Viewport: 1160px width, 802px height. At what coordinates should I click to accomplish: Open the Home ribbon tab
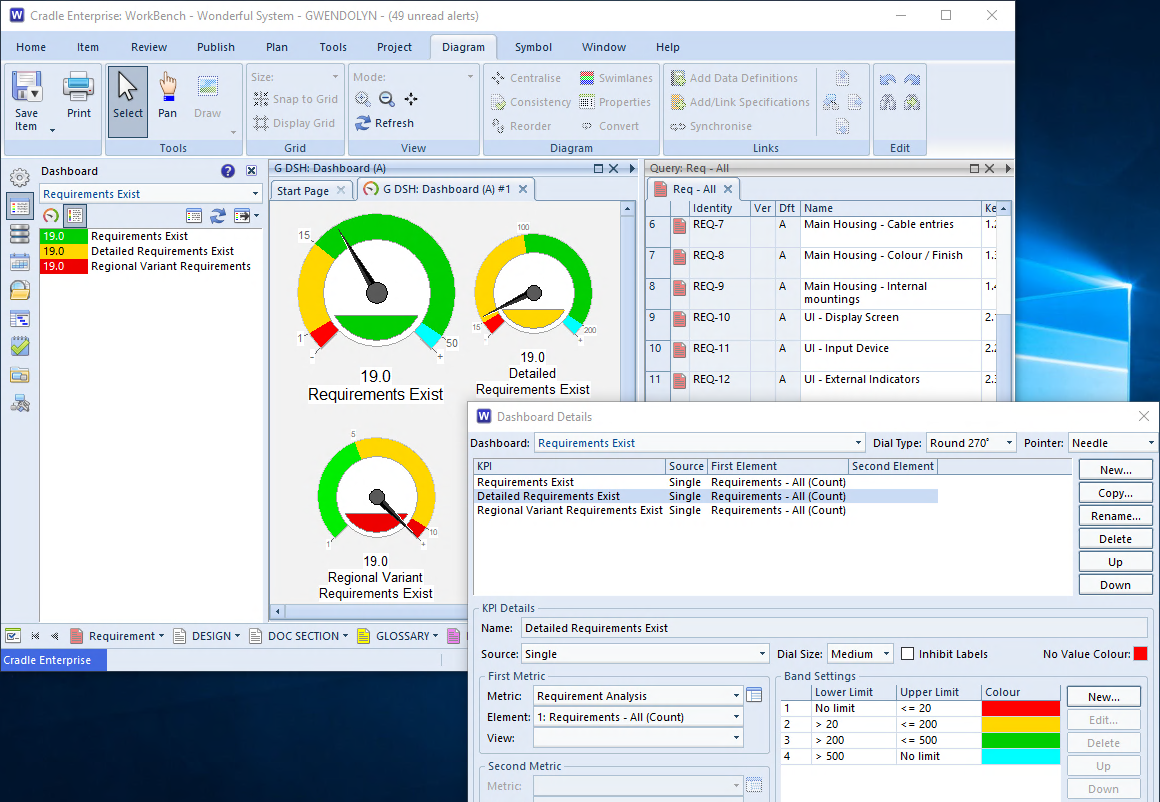pos(31,47)
